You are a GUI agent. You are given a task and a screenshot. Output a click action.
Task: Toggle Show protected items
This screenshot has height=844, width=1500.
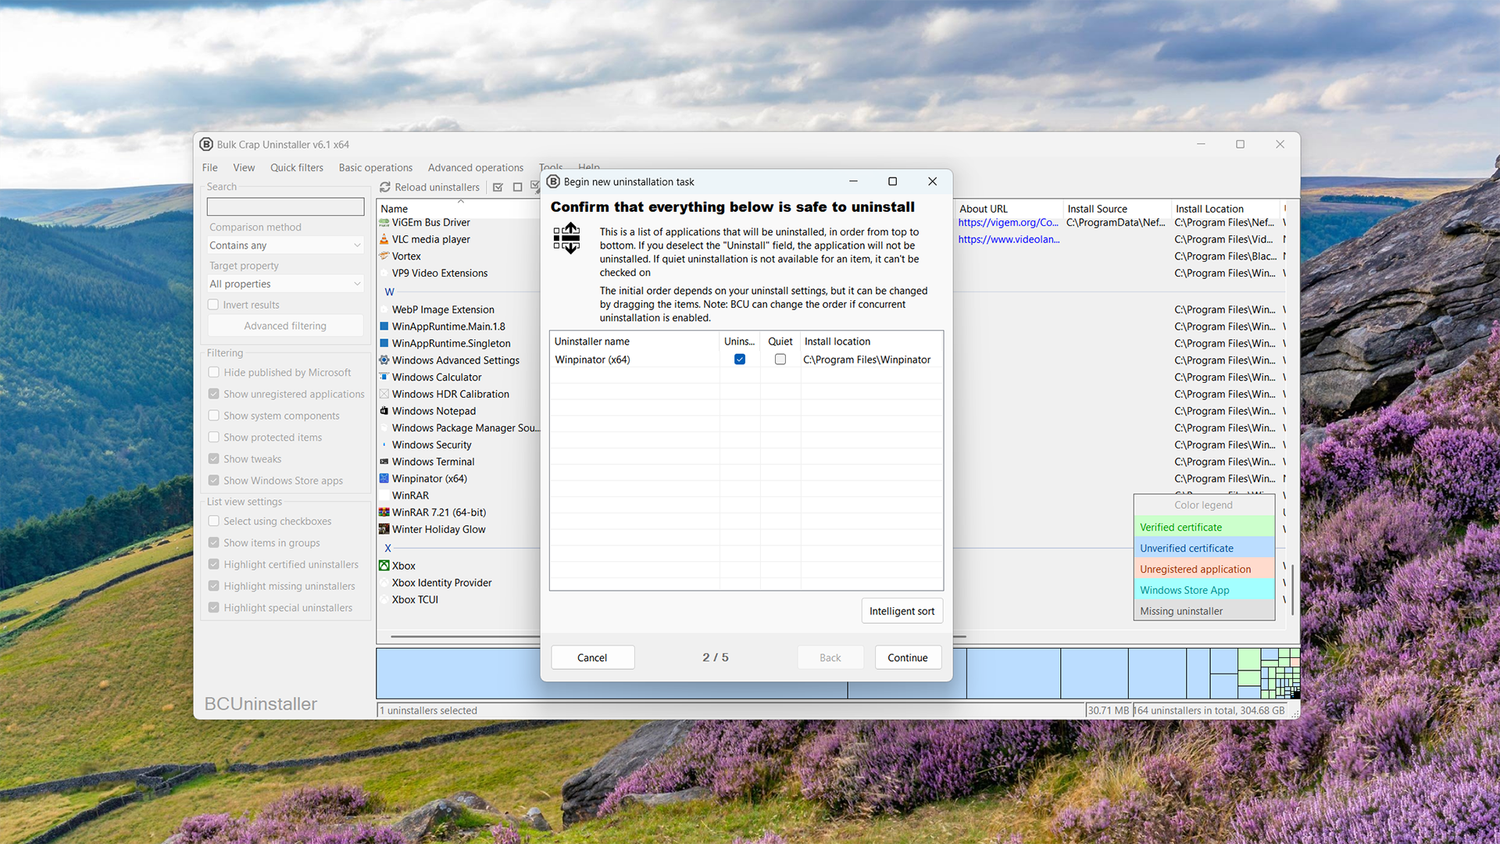213,437
